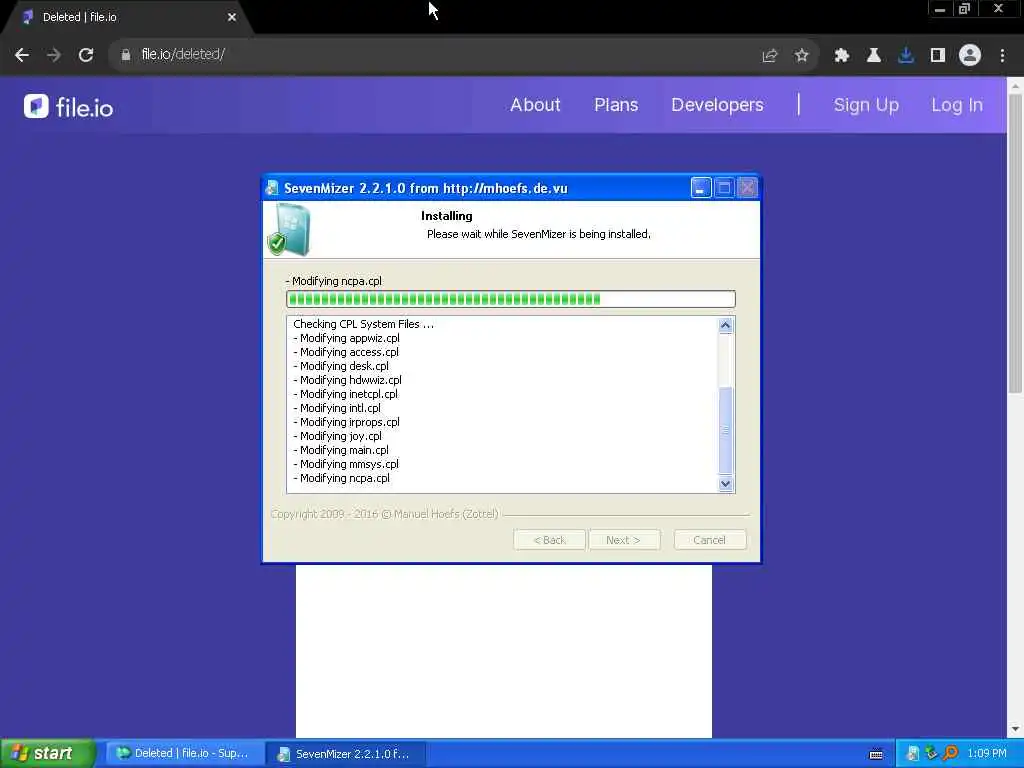Click the '< Back' installer button
Image resolution: width=1024 pixels, height=768 pixels.
(549, 540)
